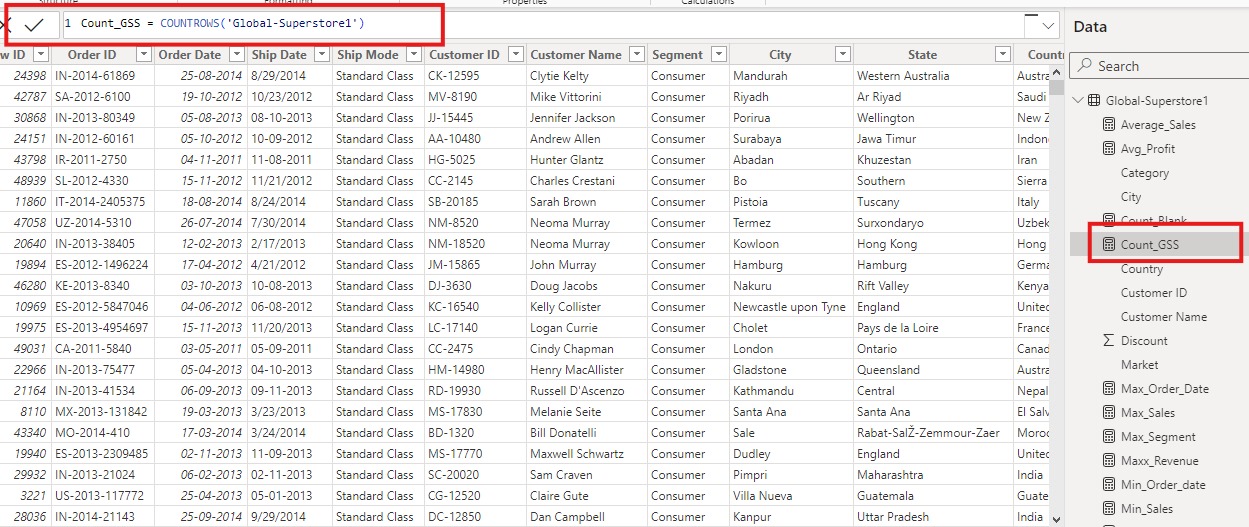Screen dimensions: 1249x527
Task: Click the Min_Sales measure calculator icon
Action: pos(1108,508)
